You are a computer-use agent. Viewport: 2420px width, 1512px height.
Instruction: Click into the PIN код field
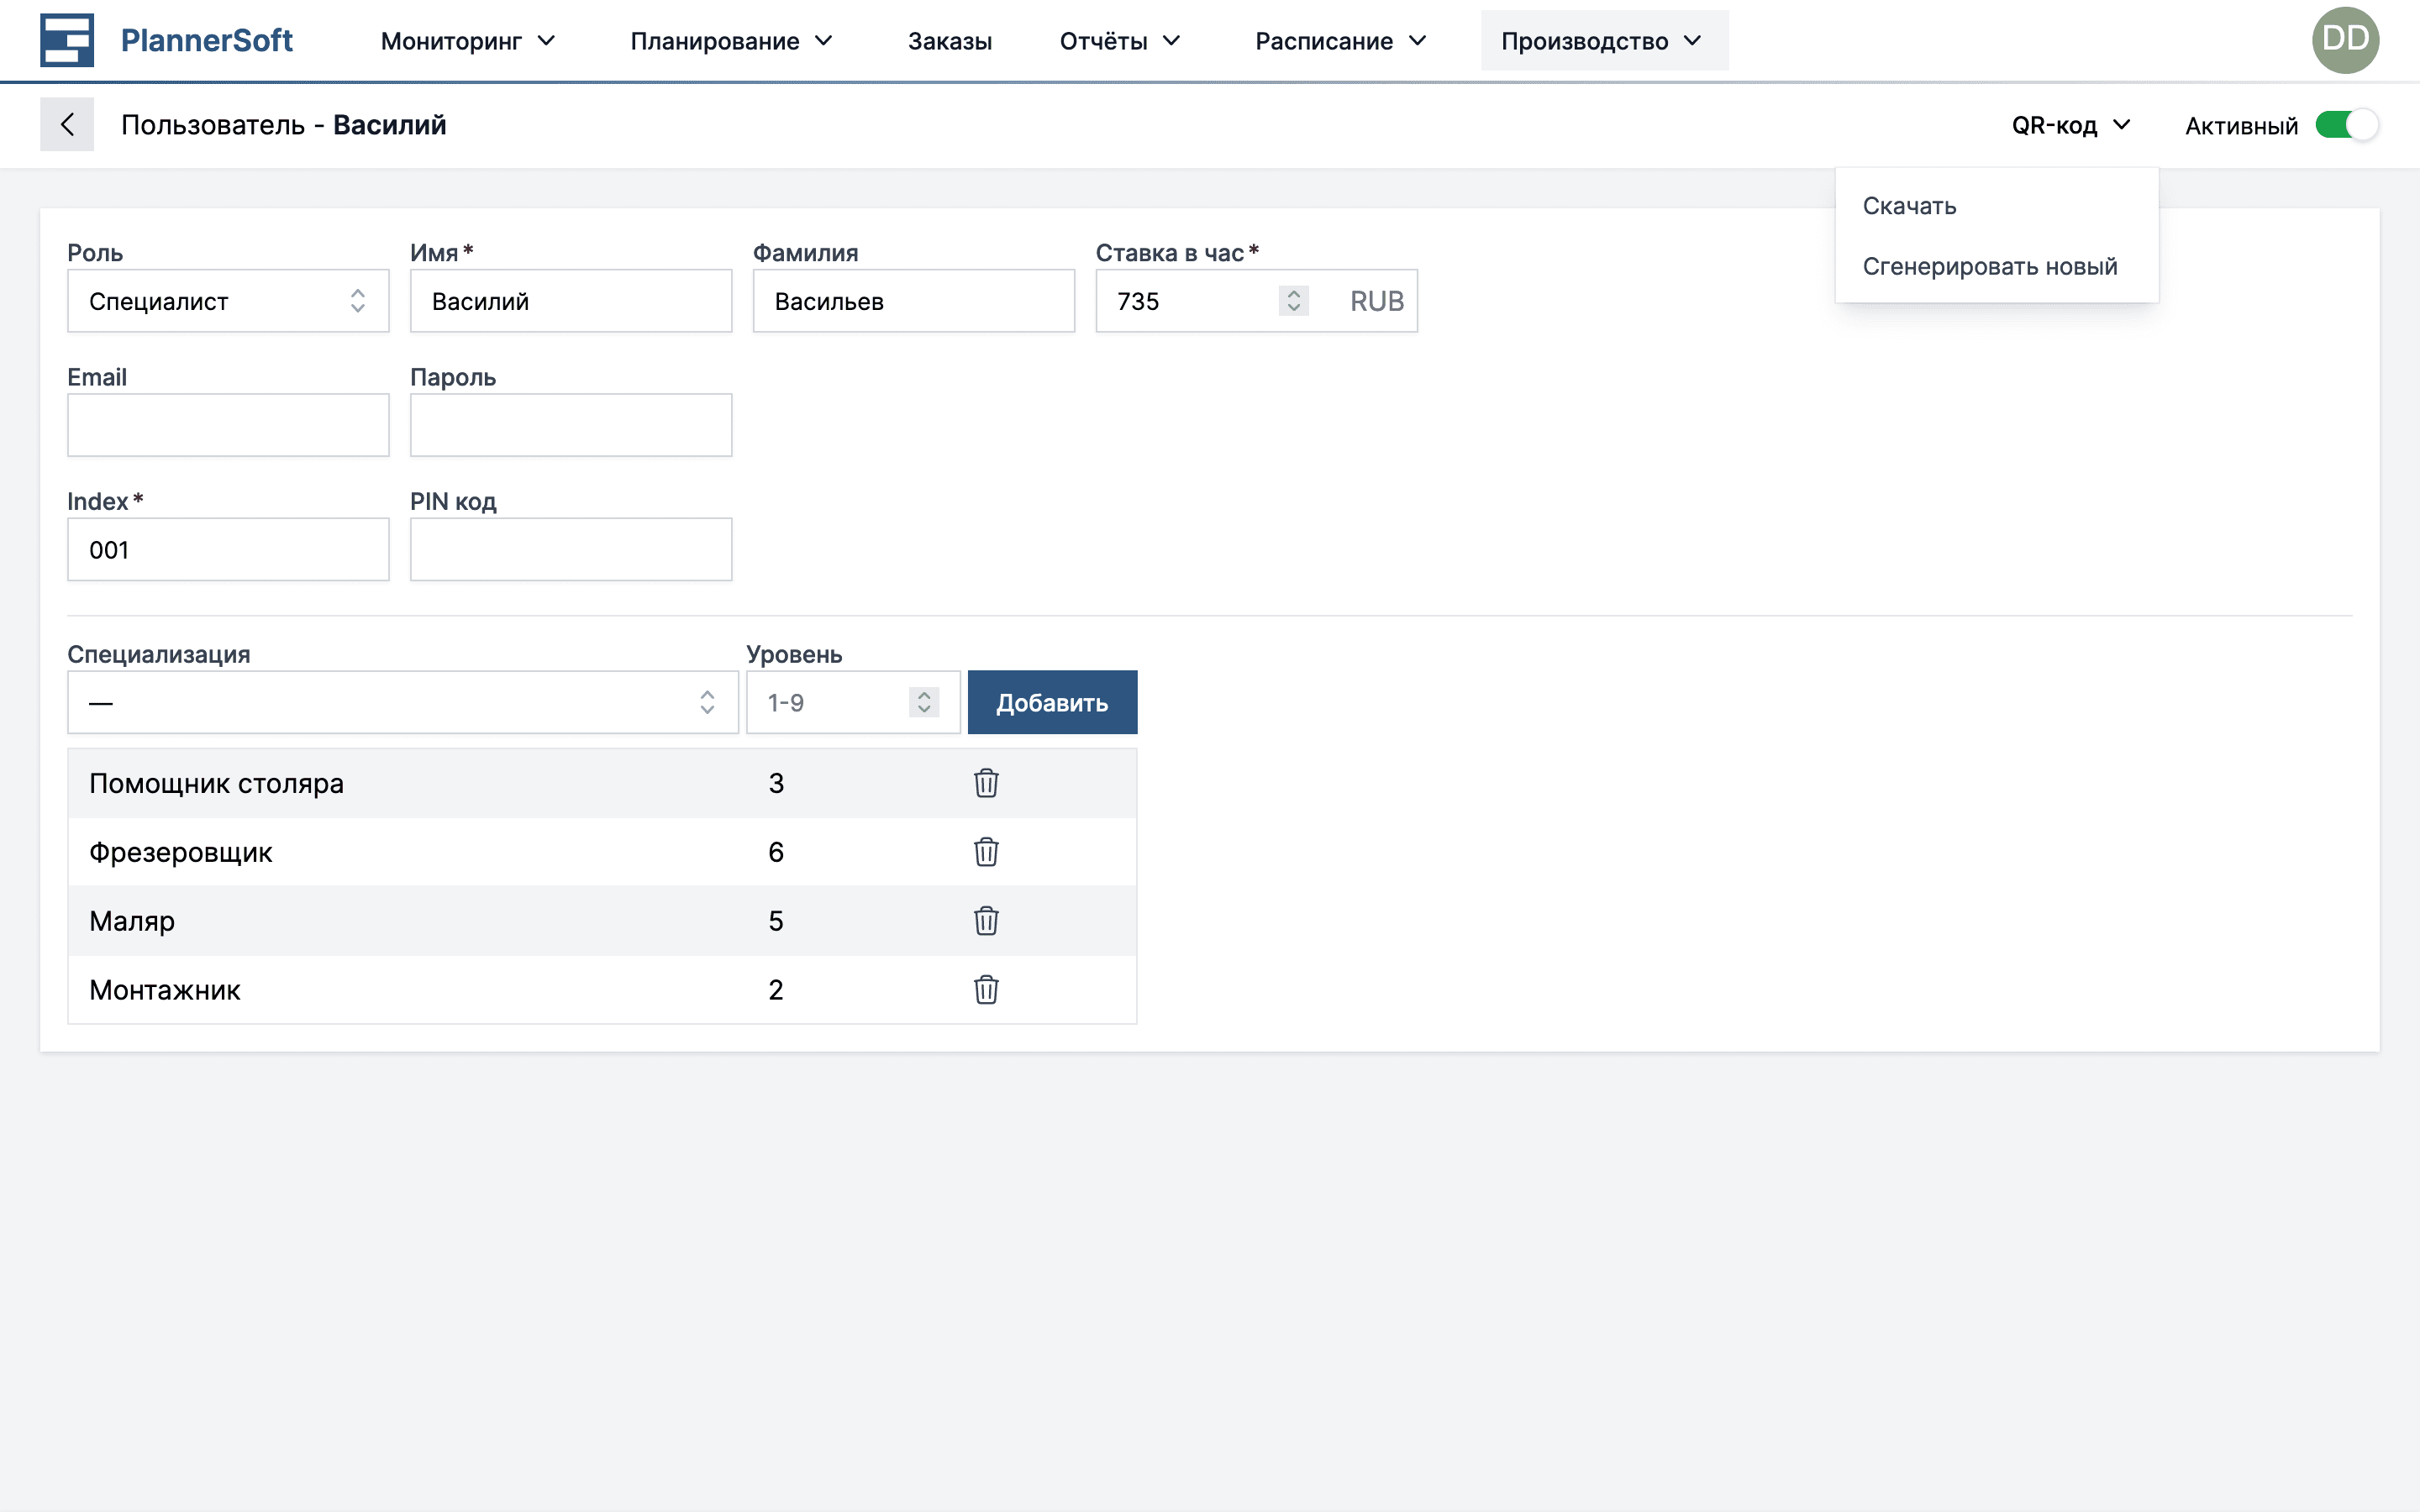pos(571,550)
